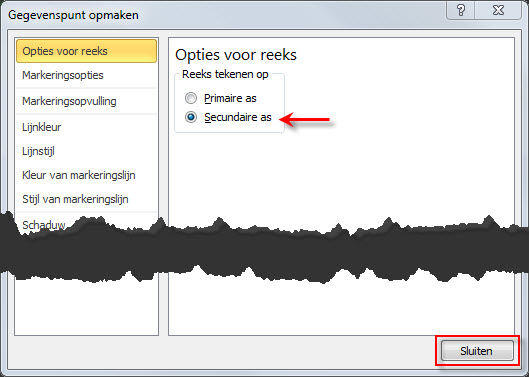Click the Sluiten button
529x377 pixels.
477,351
